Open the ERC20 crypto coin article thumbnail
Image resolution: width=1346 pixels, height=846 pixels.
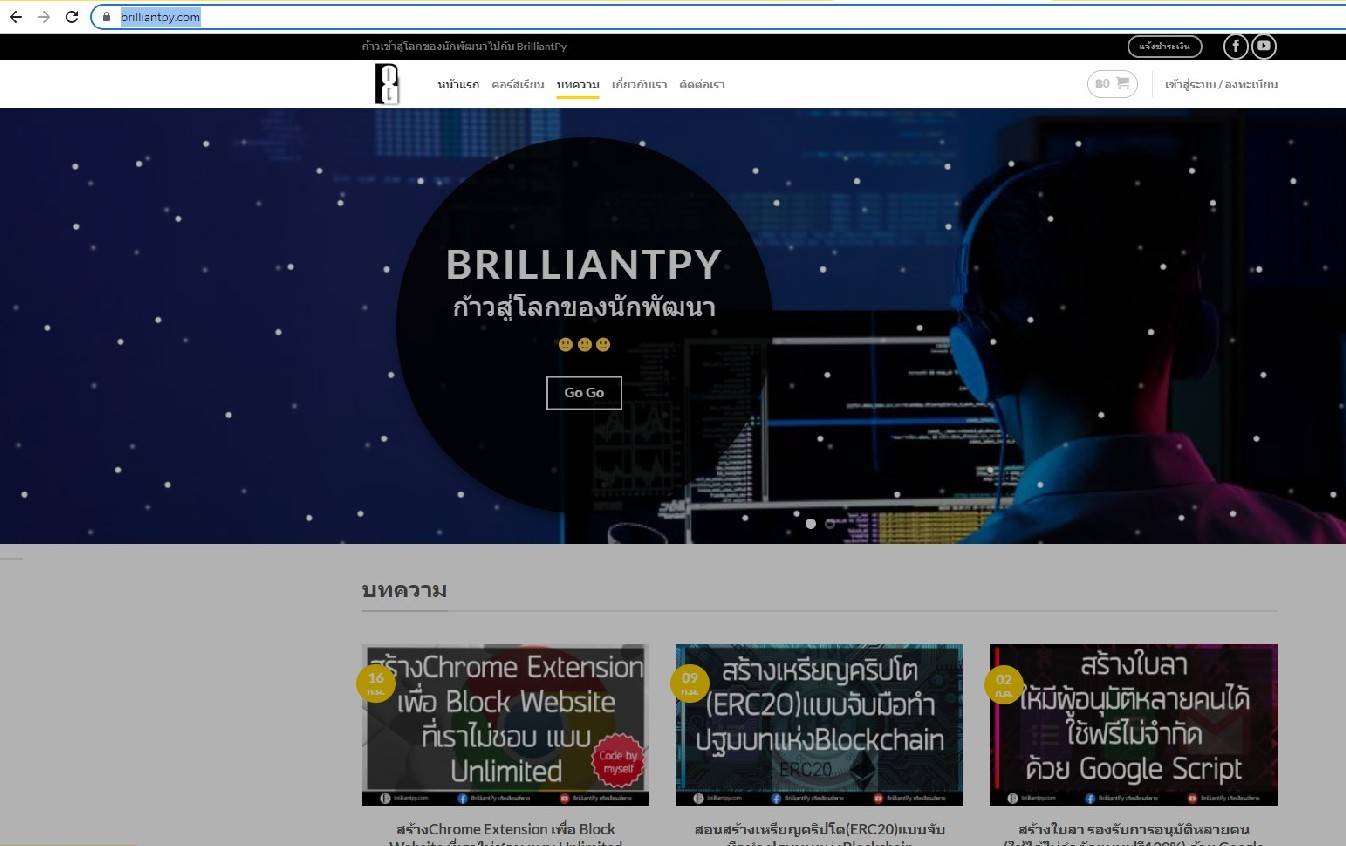tap(819, 724)
